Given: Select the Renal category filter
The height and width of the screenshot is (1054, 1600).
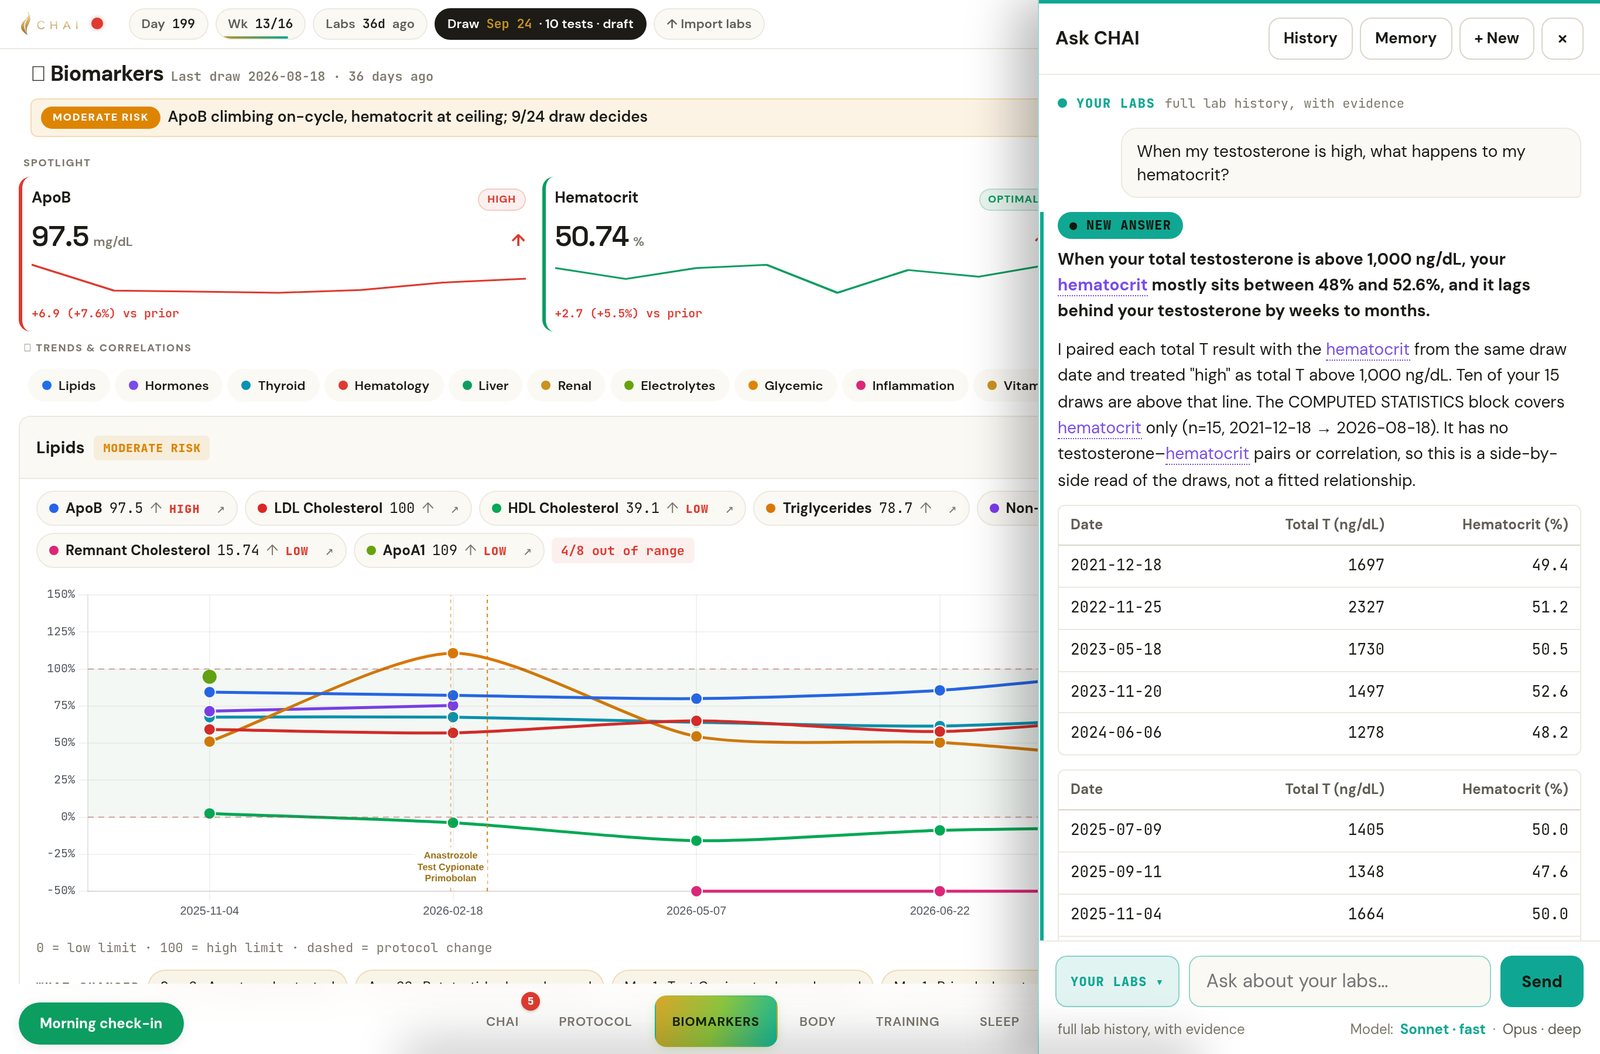Looking at the screenshot, I should point(566,385).
